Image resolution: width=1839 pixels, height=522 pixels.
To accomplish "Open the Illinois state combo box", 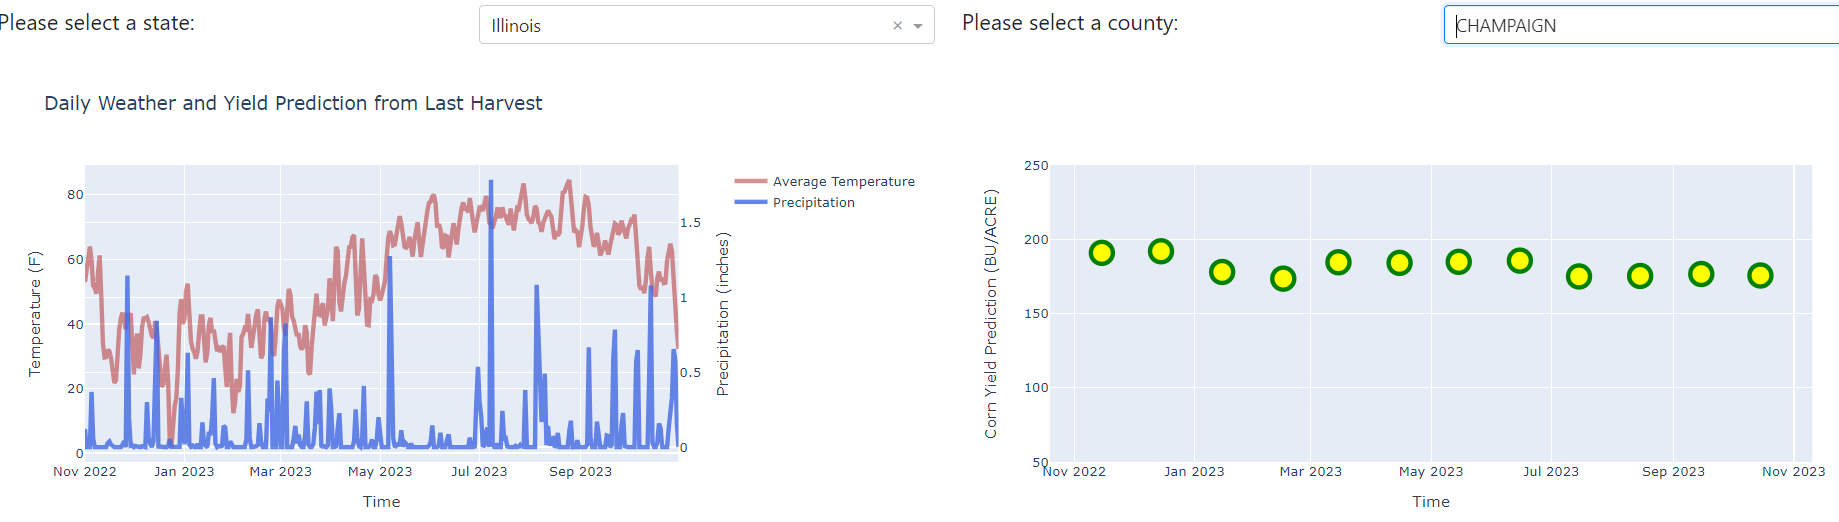I will (x=707, y=25).
